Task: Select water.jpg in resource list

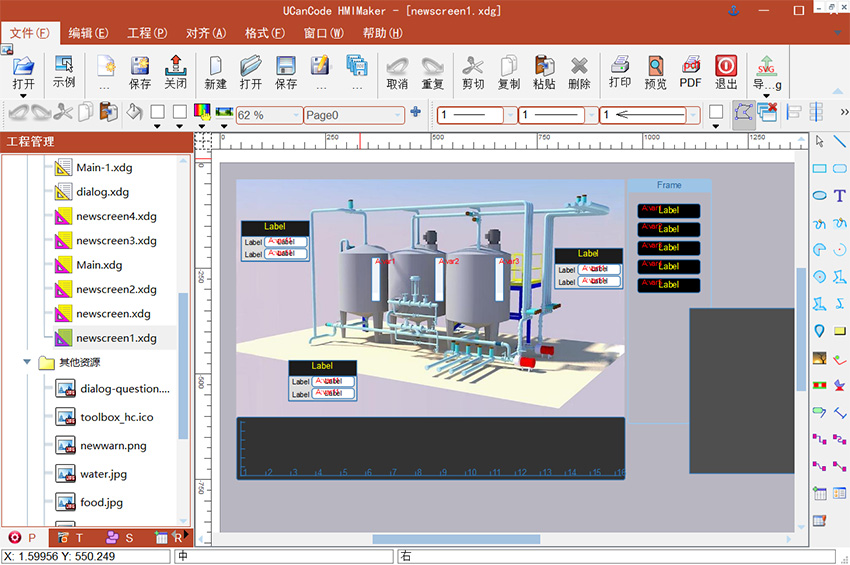Action: (103, 474)
